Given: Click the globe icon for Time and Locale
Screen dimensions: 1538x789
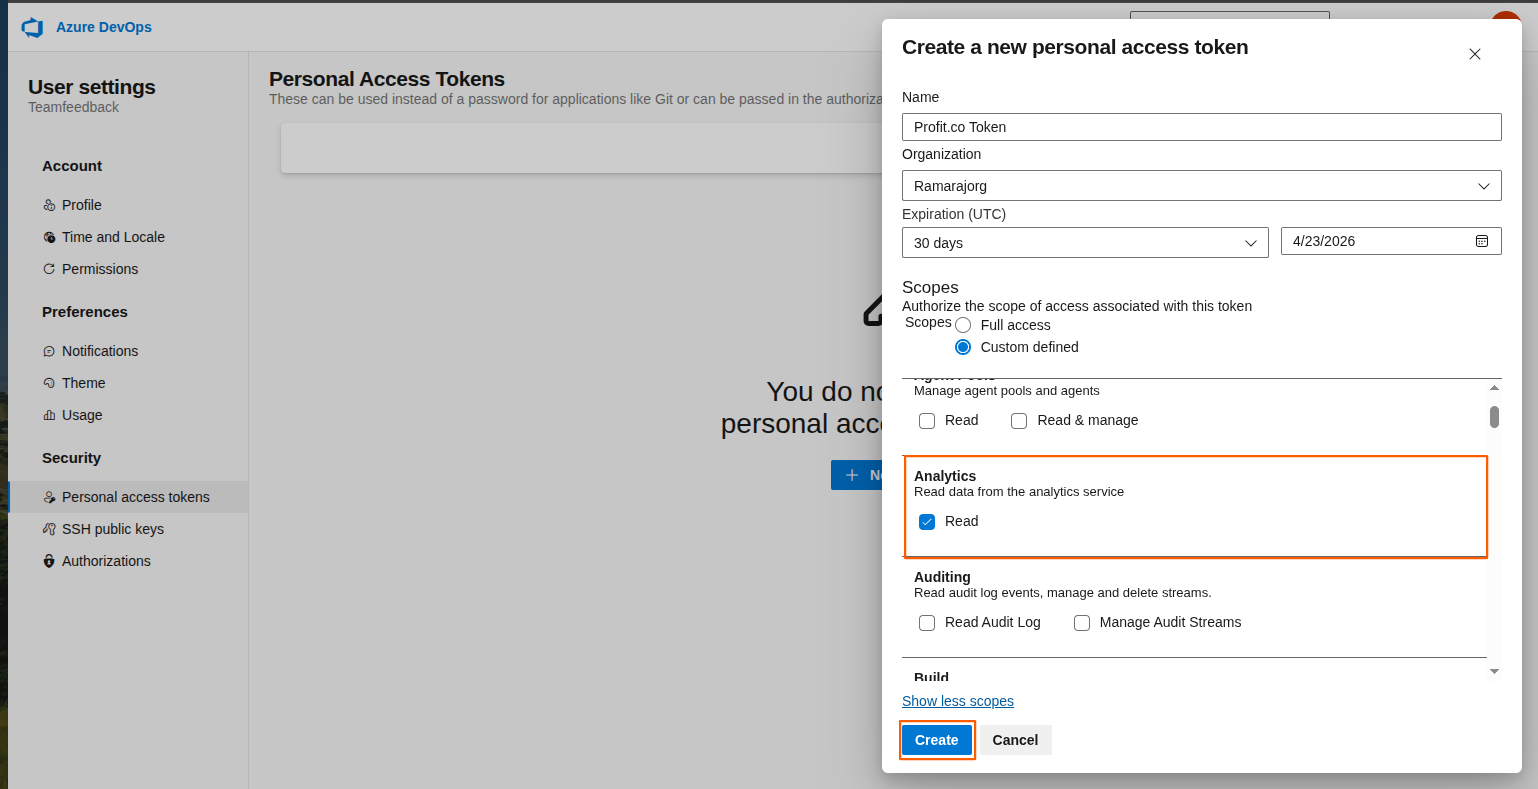Looking at the screenshot, I should pos(49,237).
